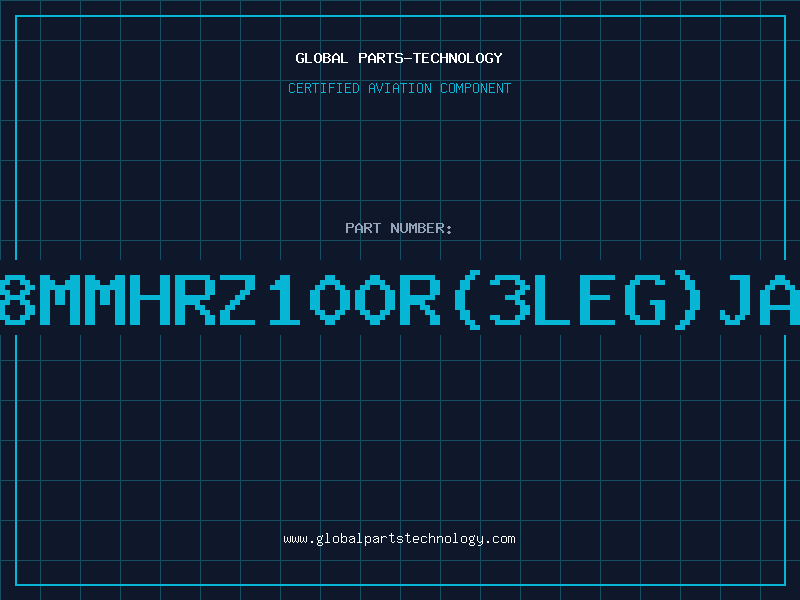This screenshot has height=600, width=800.
Task: Open the www.globalpartstechnology.com link
Action: click(x=399, y=539)
